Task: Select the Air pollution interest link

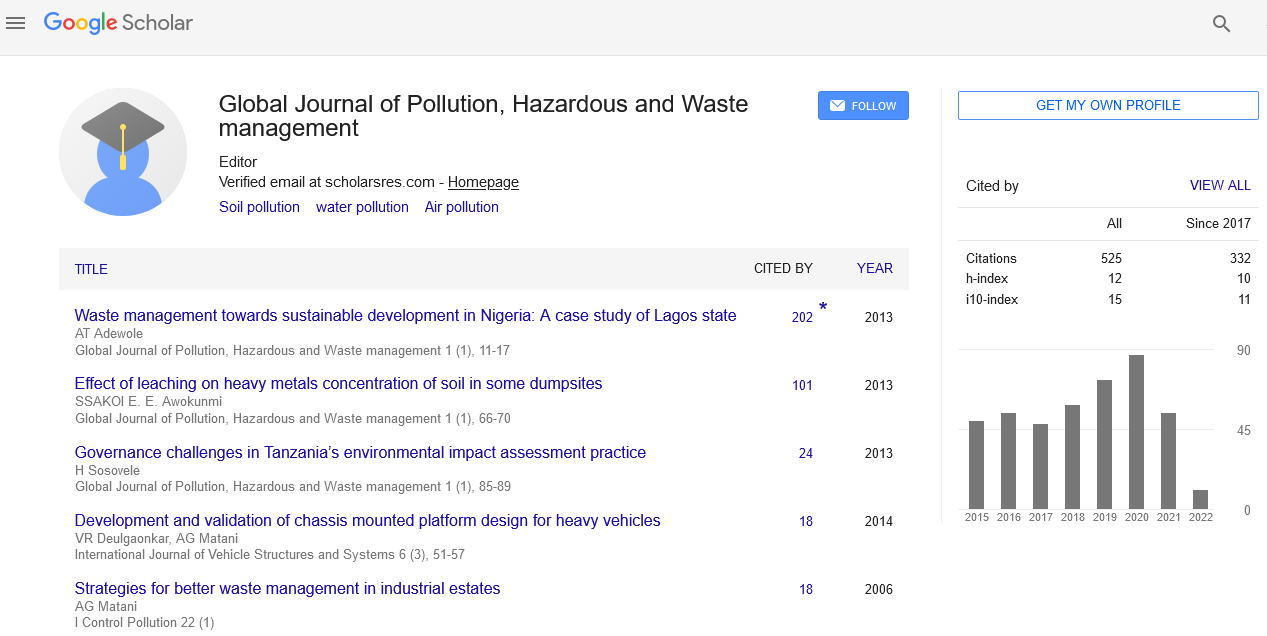Action: 462,207
